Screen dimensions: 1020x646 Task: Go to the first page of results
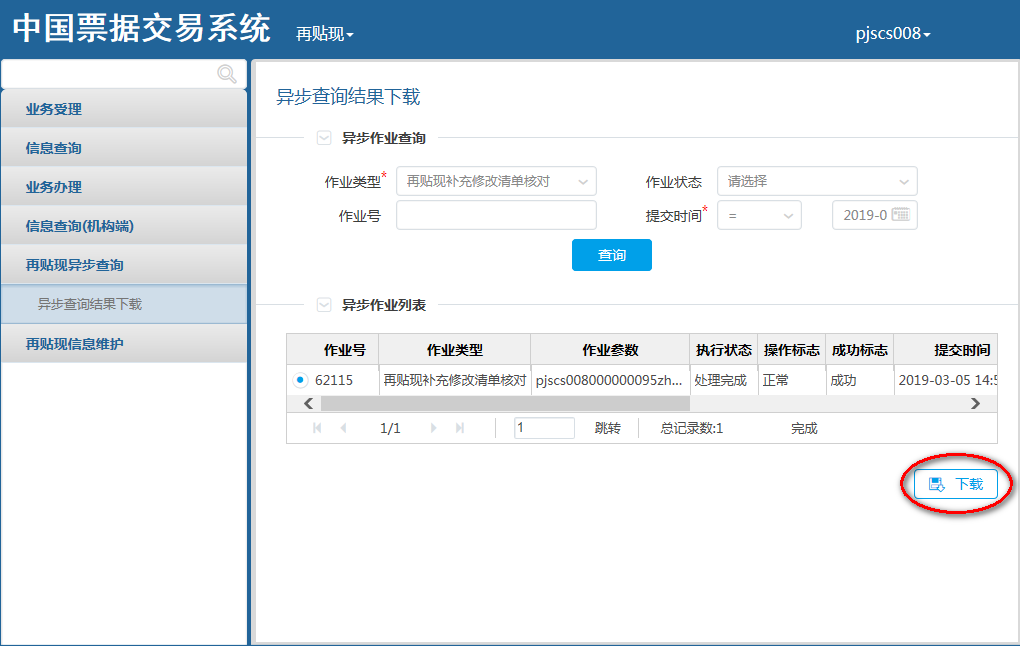(x=317, y=428)
